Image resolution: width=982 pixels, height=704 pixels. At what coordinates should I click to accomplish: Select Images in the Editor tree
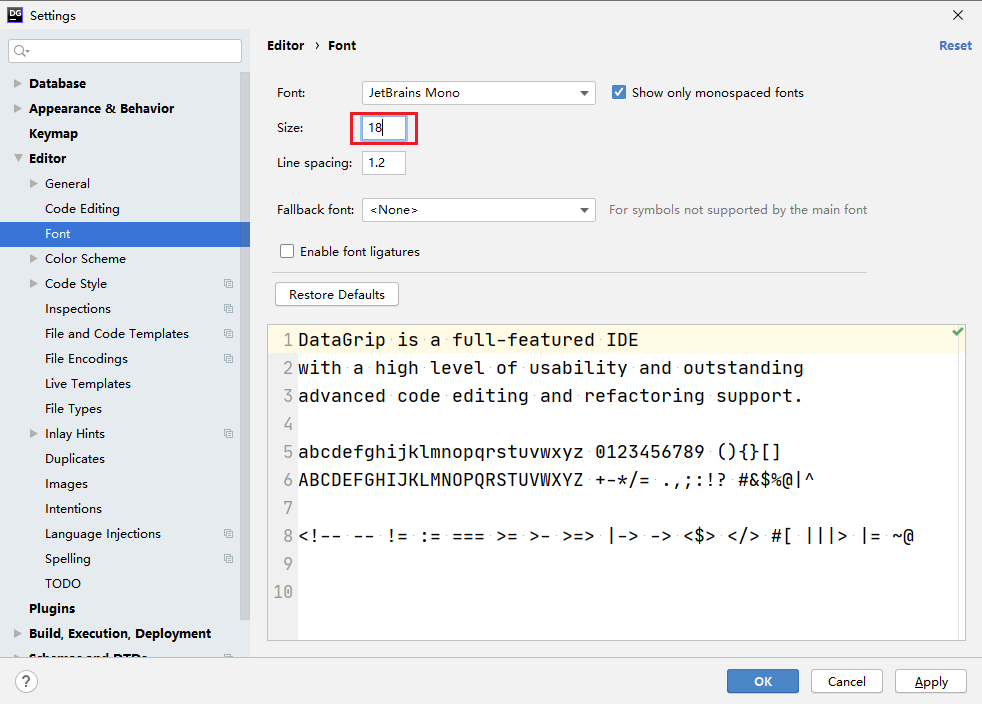point(66,484)
